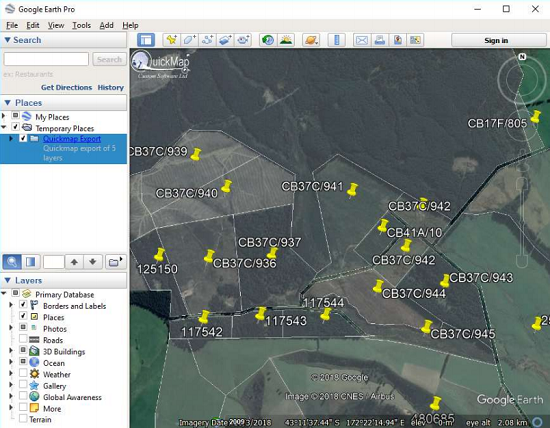Select the Add Polygon tool
This screenshot has height=428, width=550.
pyautogui.click(x=189, y=40)
